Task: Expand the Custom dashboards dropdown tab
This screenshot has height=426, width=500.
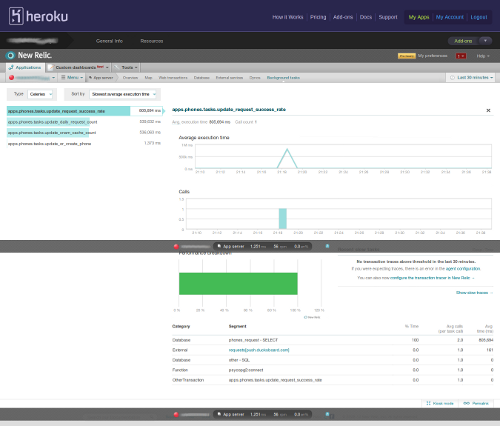Action: coord(78,67)
